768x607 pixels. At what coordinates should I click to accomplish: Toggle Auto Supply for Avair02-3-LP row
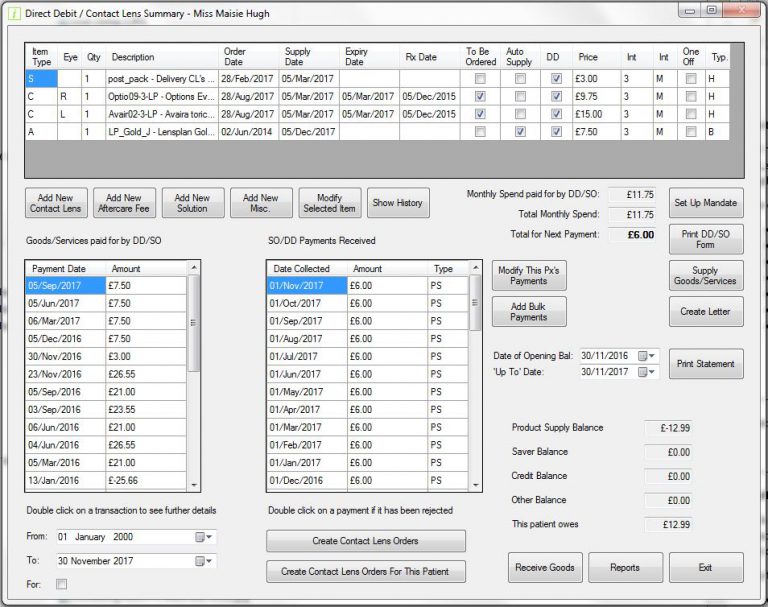coord(520,114)
